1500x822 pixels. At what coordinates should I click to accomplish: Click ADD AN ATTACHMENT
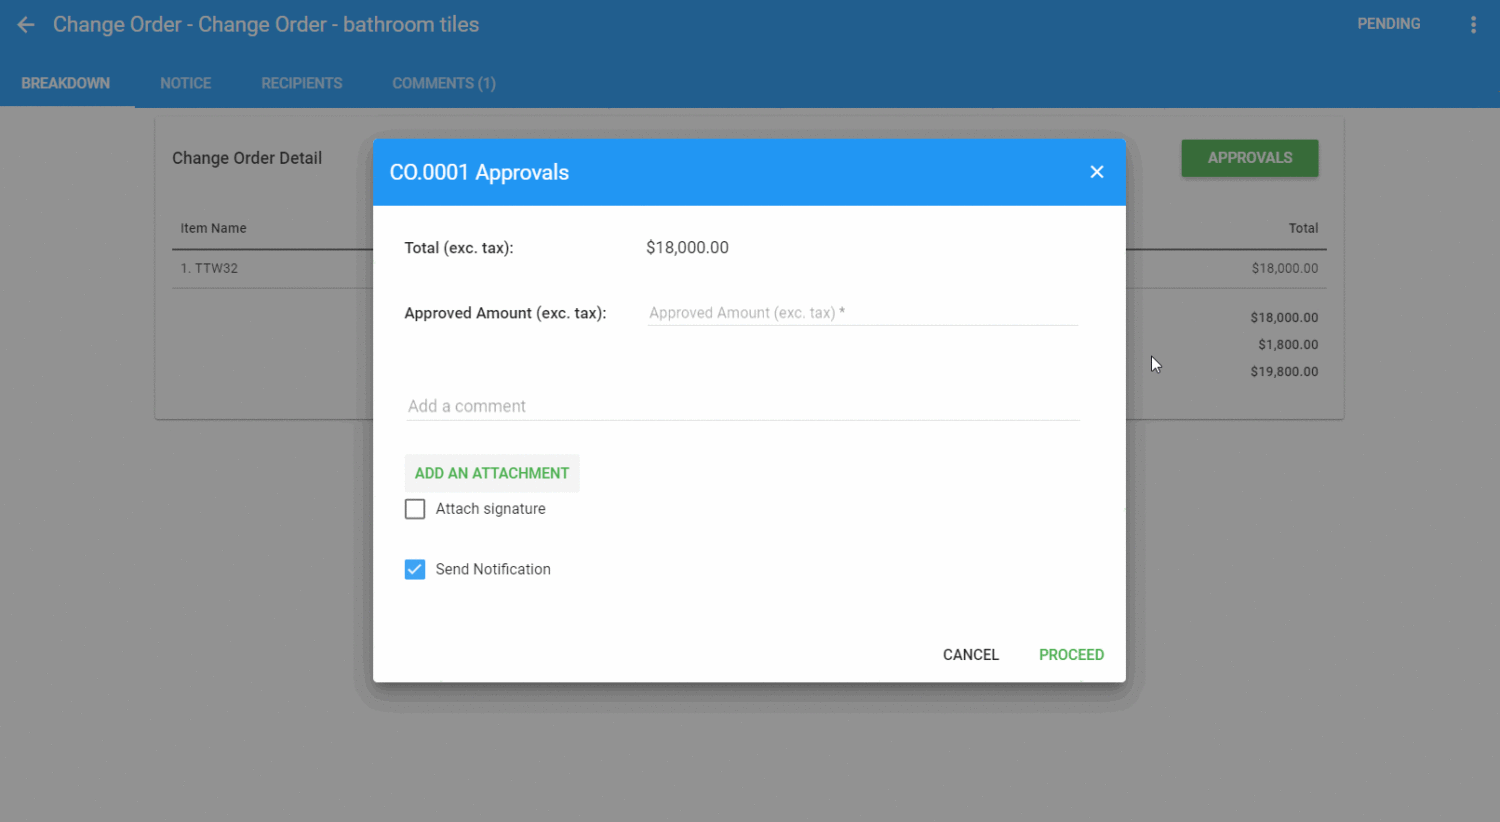click(x=491, y=472)
